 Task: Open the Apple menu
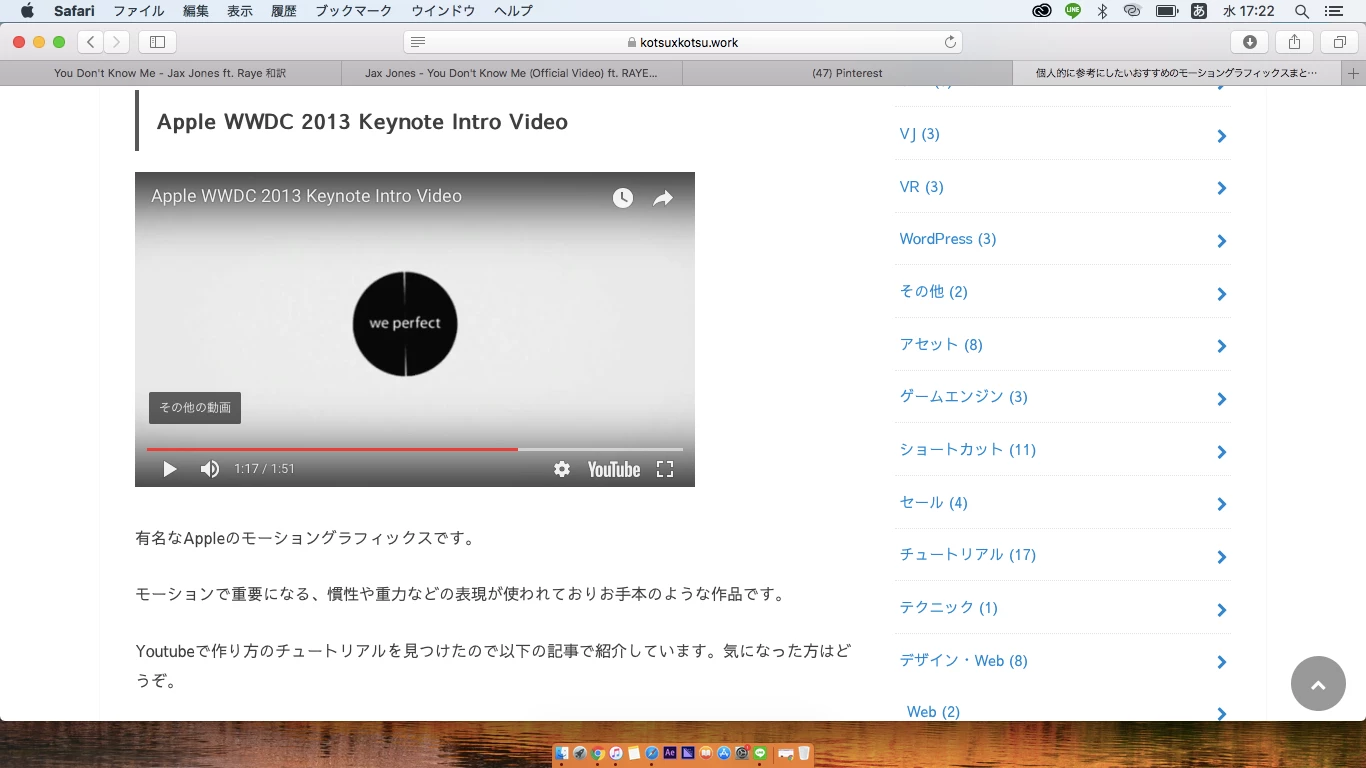[x=27, y=11]
